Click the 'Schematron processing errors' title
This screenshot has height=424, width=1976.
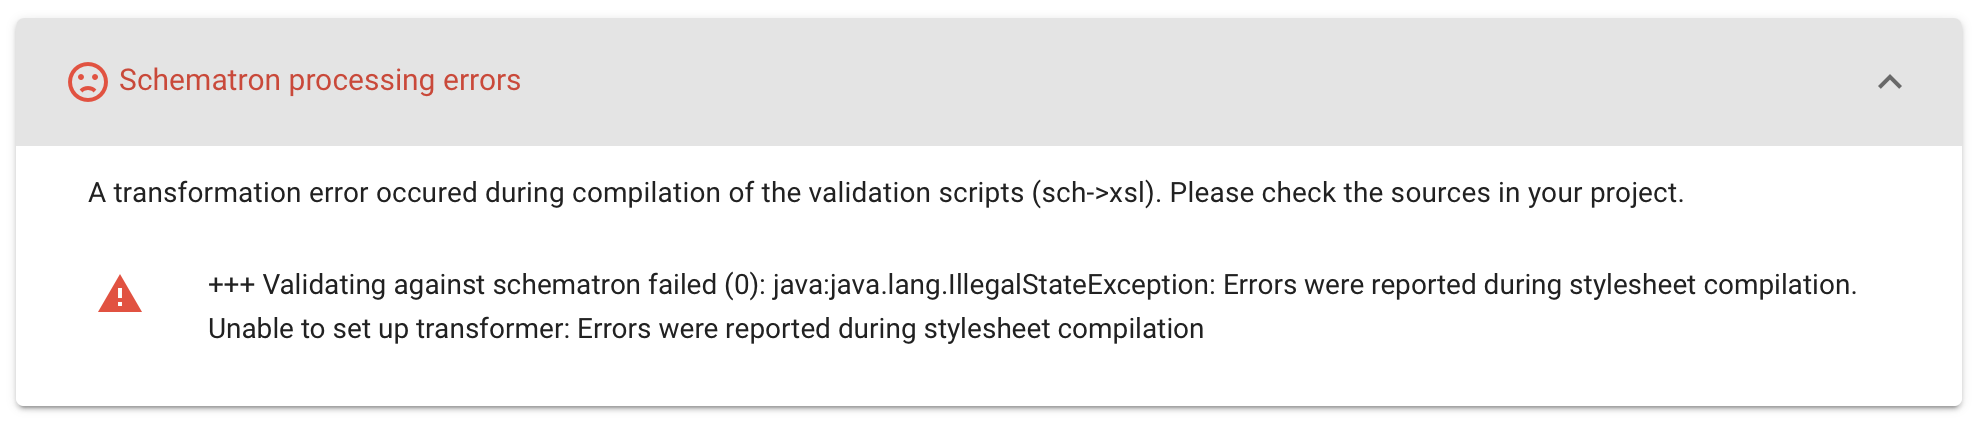[x=319, y=80]
